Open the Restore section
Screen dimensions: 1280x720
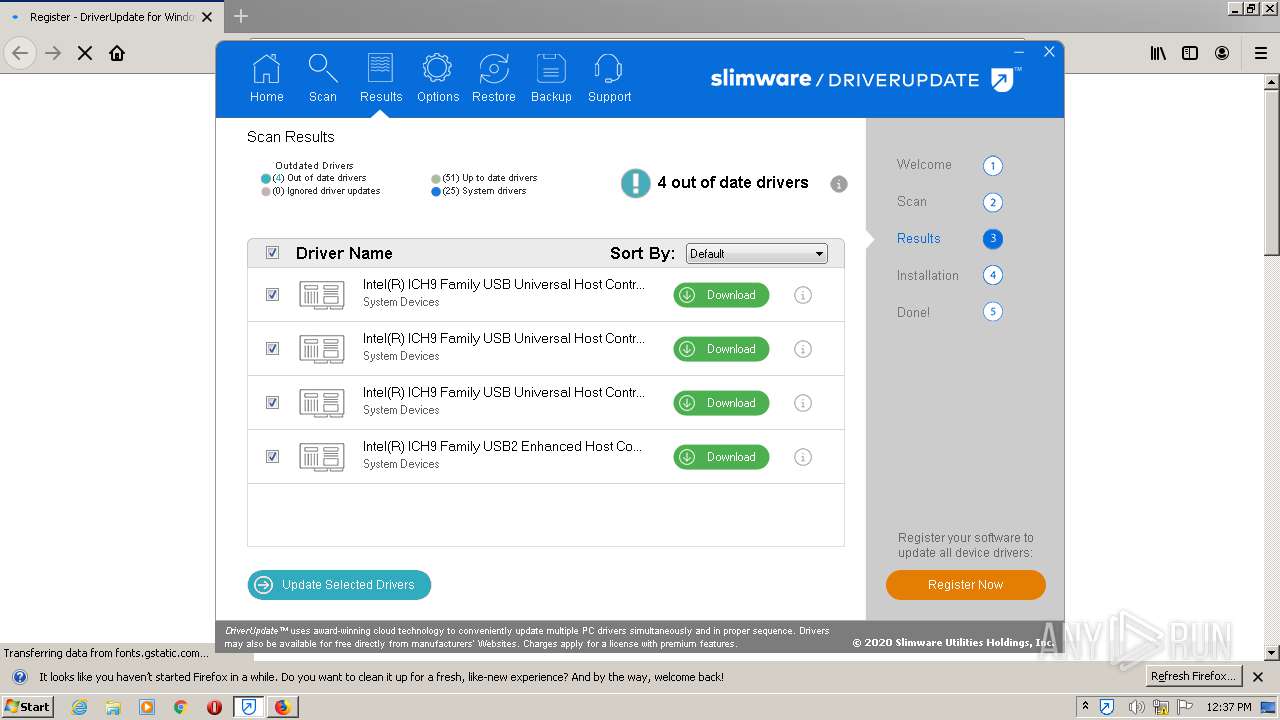[494, 79]
